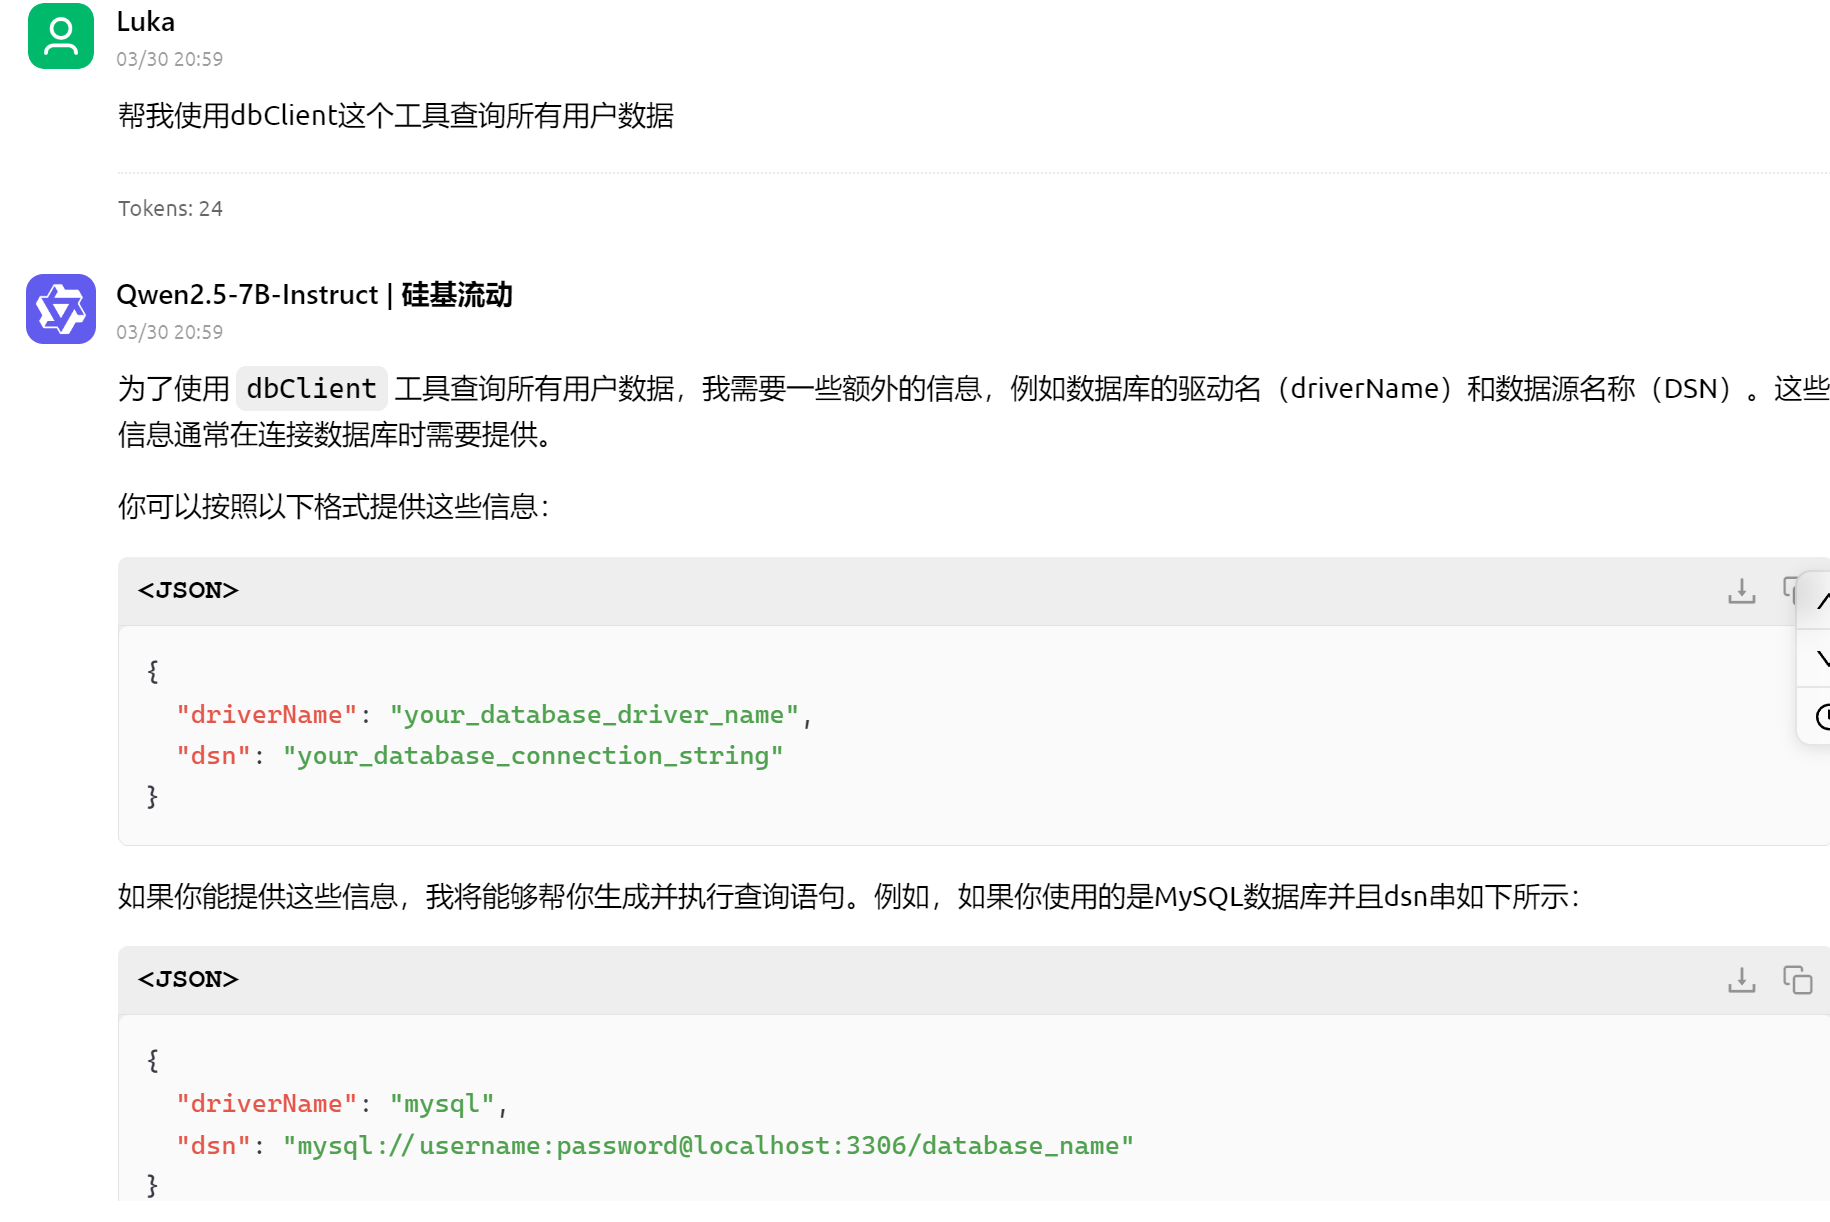This screenshot has width=1830, height=1222.
Task: Click the Tokens: 24 label
Action: tap(170, 208)
